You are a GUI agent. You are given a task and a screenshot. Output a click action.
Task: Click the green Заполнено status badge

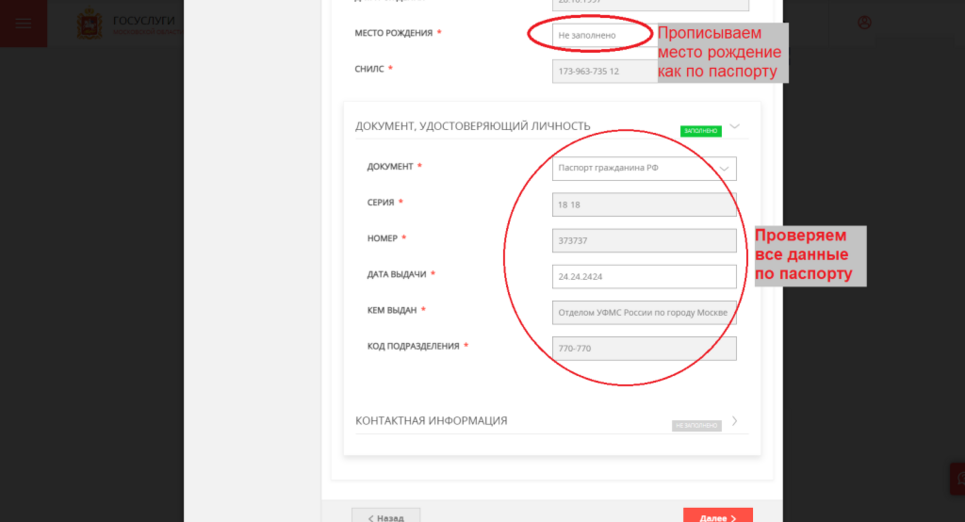(x=700, y=131)
